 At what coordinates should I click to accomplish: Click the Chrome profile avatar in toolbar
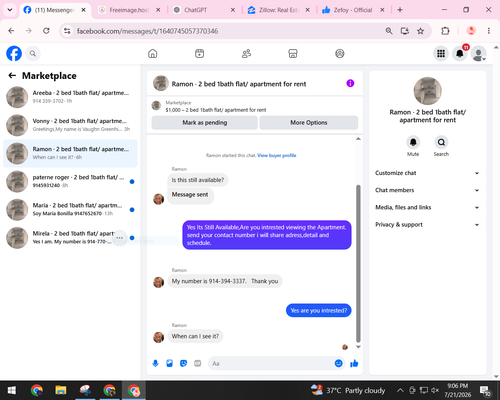coord(471,31)
